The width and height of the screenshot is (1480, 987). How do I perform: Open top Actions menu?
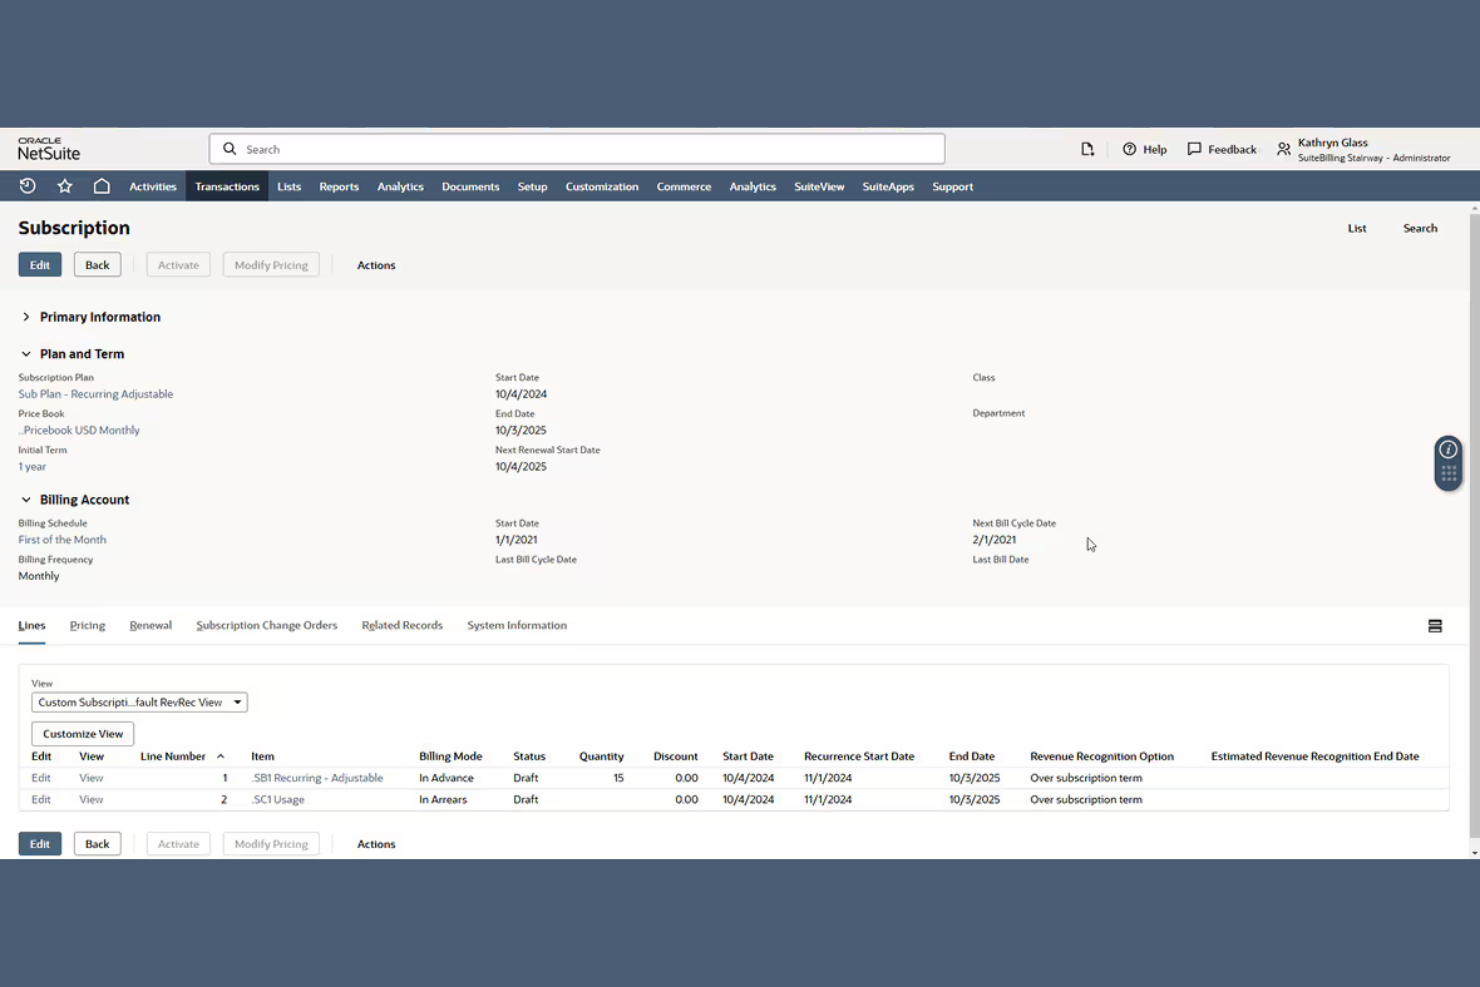pos(376,265)
